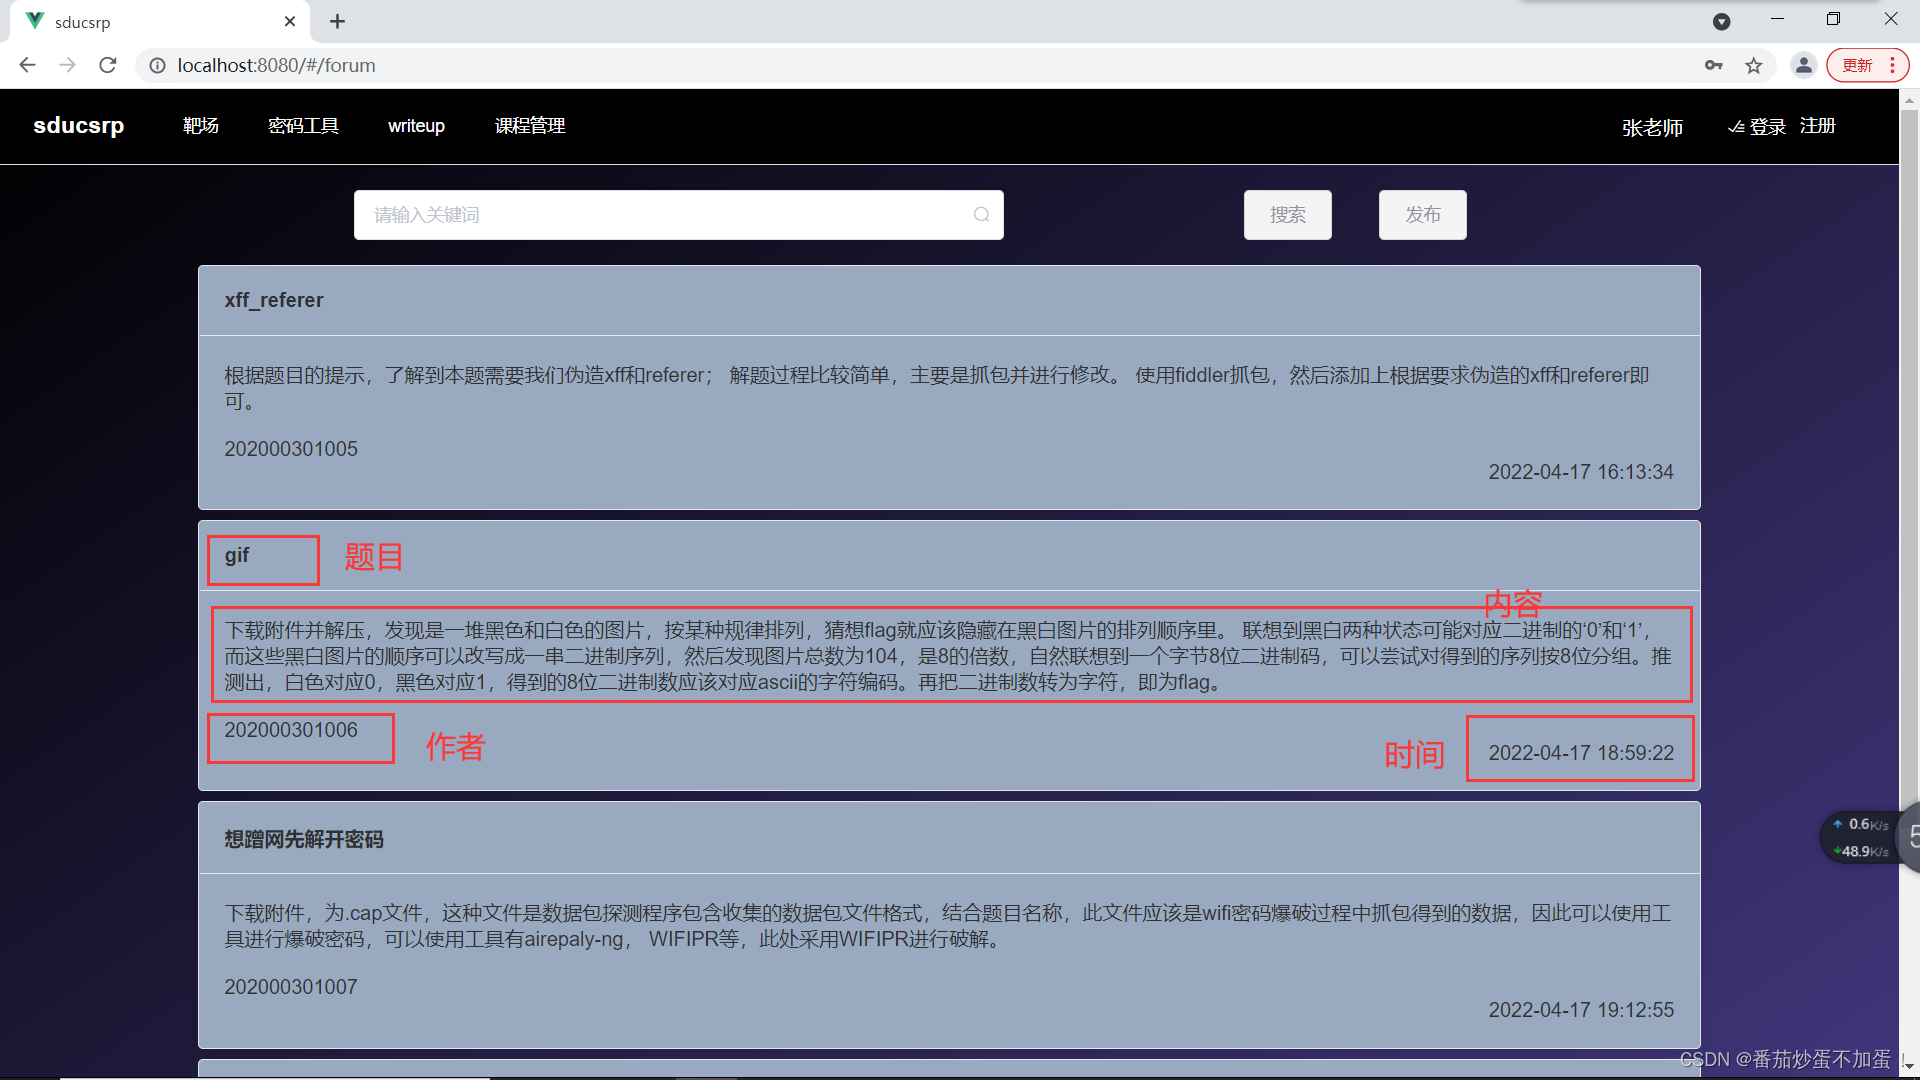
Task: Click timestamp 2022-04-17 19:12:55
Action: tap(1581, 1010)
